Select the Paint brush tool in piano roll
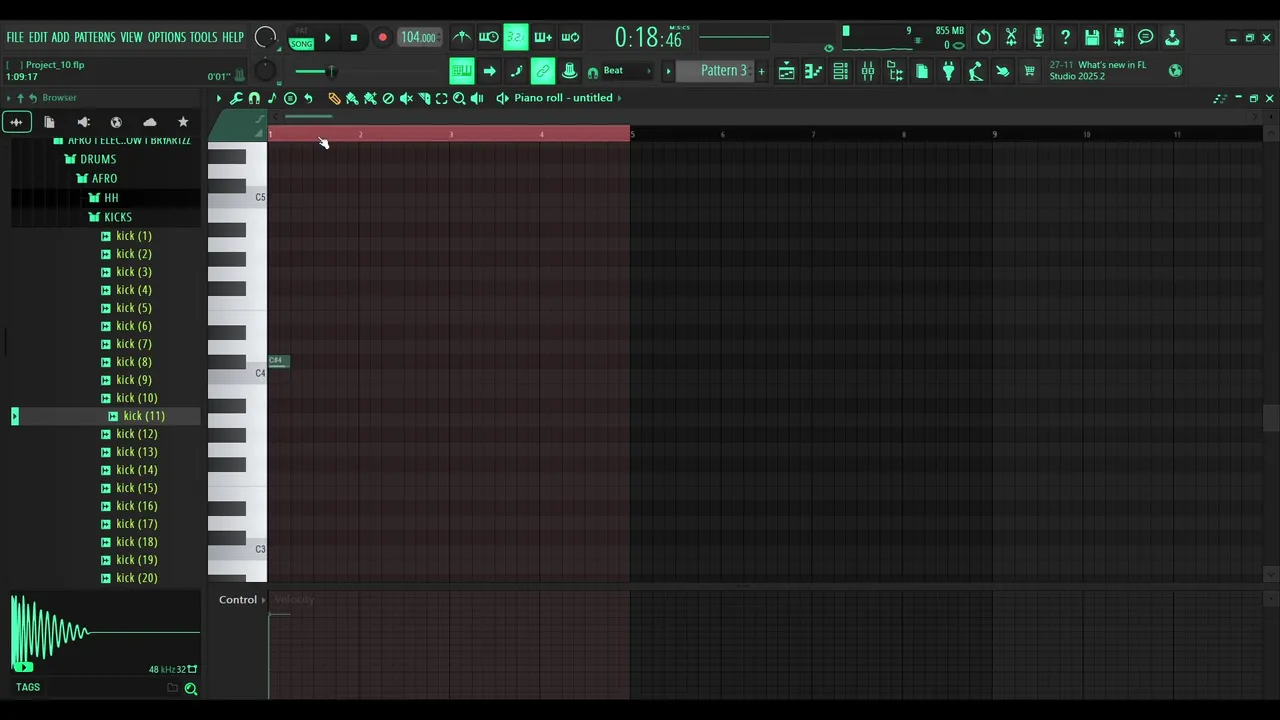The height and width of the screenshot is (720, 1280). coord(352,98)
